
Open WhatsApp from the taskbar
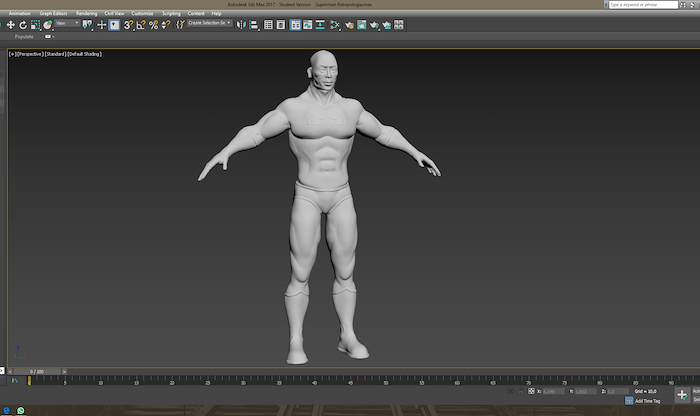point(21,410)
